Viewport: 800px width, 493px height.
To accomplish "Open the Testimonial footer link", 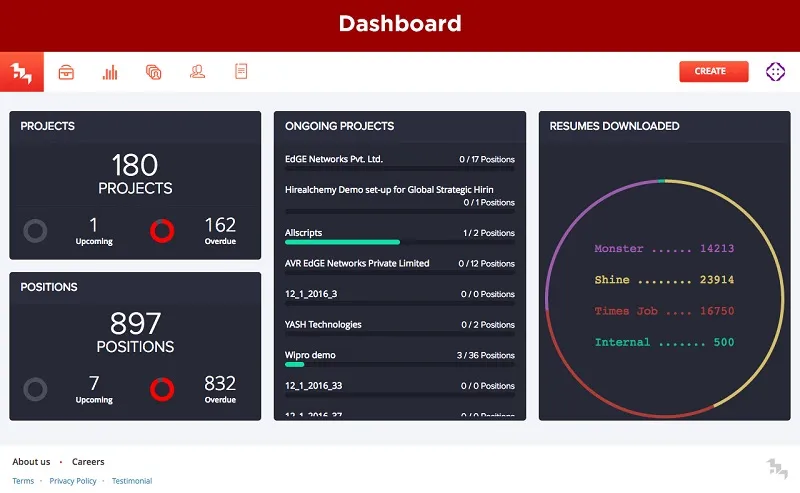I will pos(132,481).
